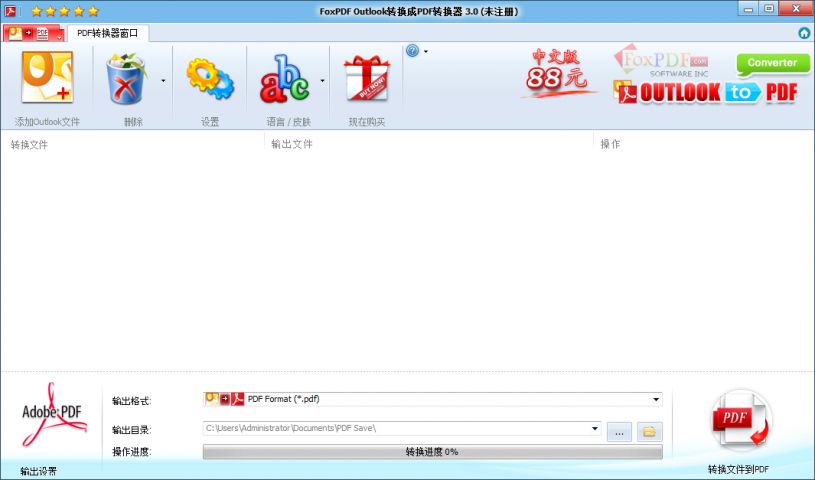Click the conversion progress bar showing 0%
Screen dimensions: 815x480
coord(432,452)
